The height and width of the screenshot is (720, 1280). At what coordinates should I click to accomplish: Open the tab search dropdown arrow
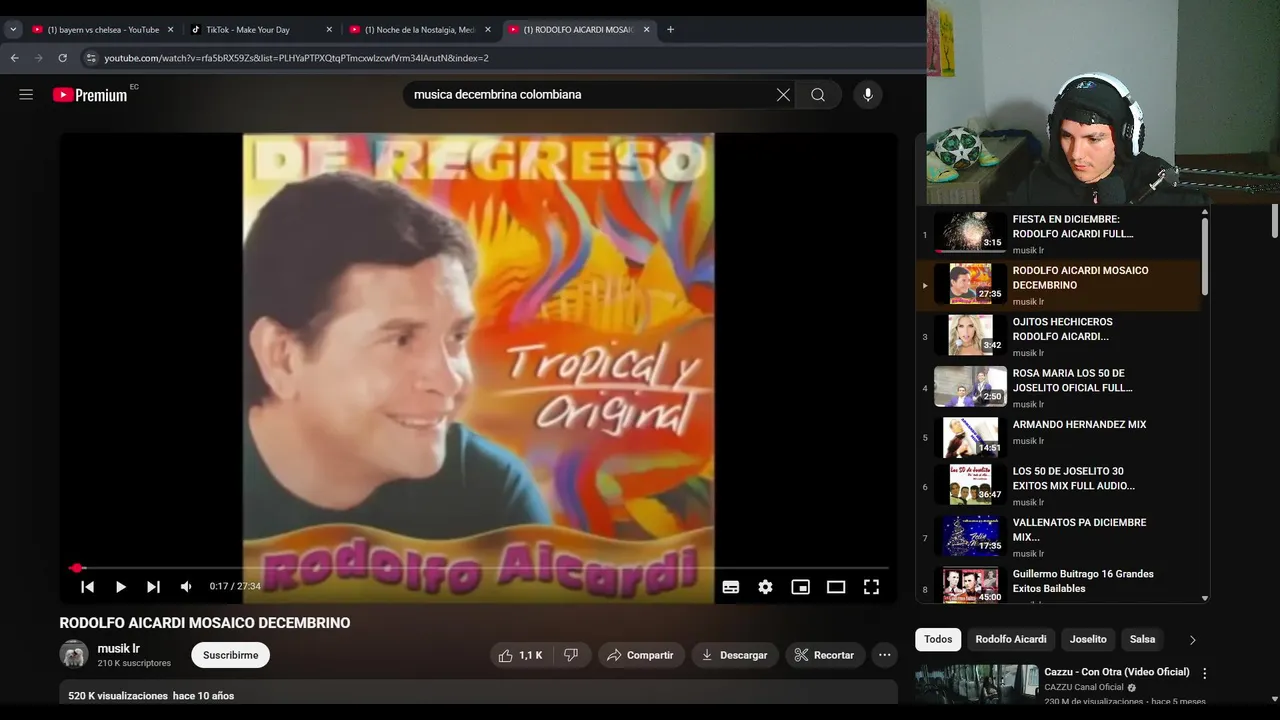pyautogui.click(x=13, y=30)
